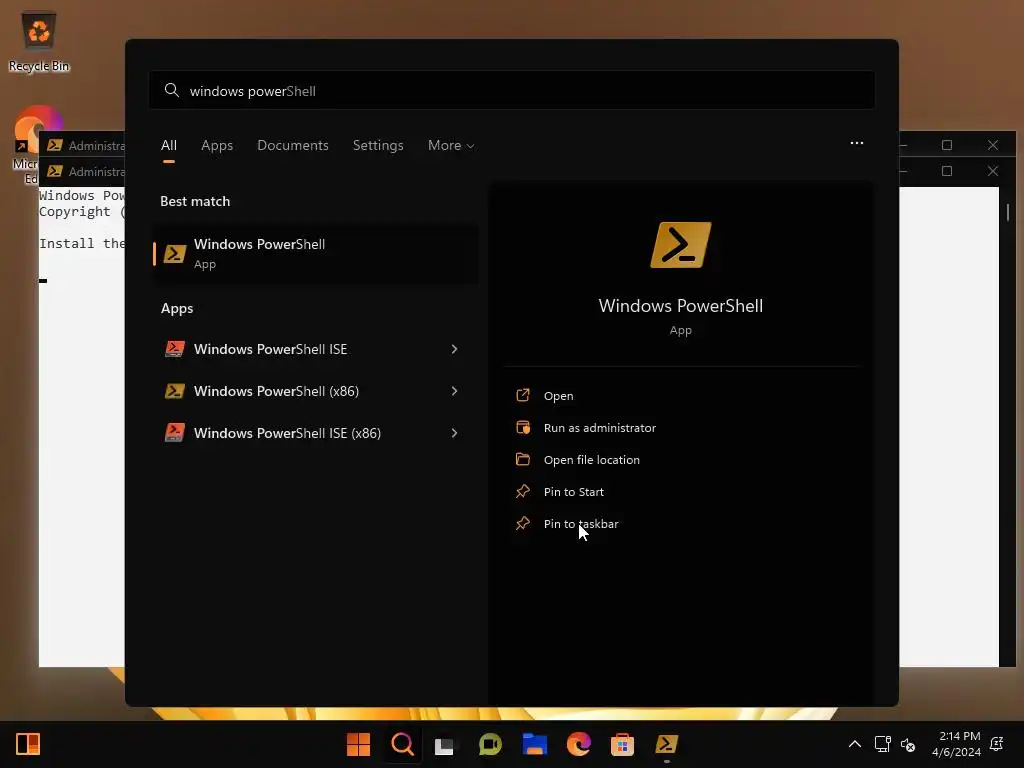Close the back Administrator PowerShell window

993,144
